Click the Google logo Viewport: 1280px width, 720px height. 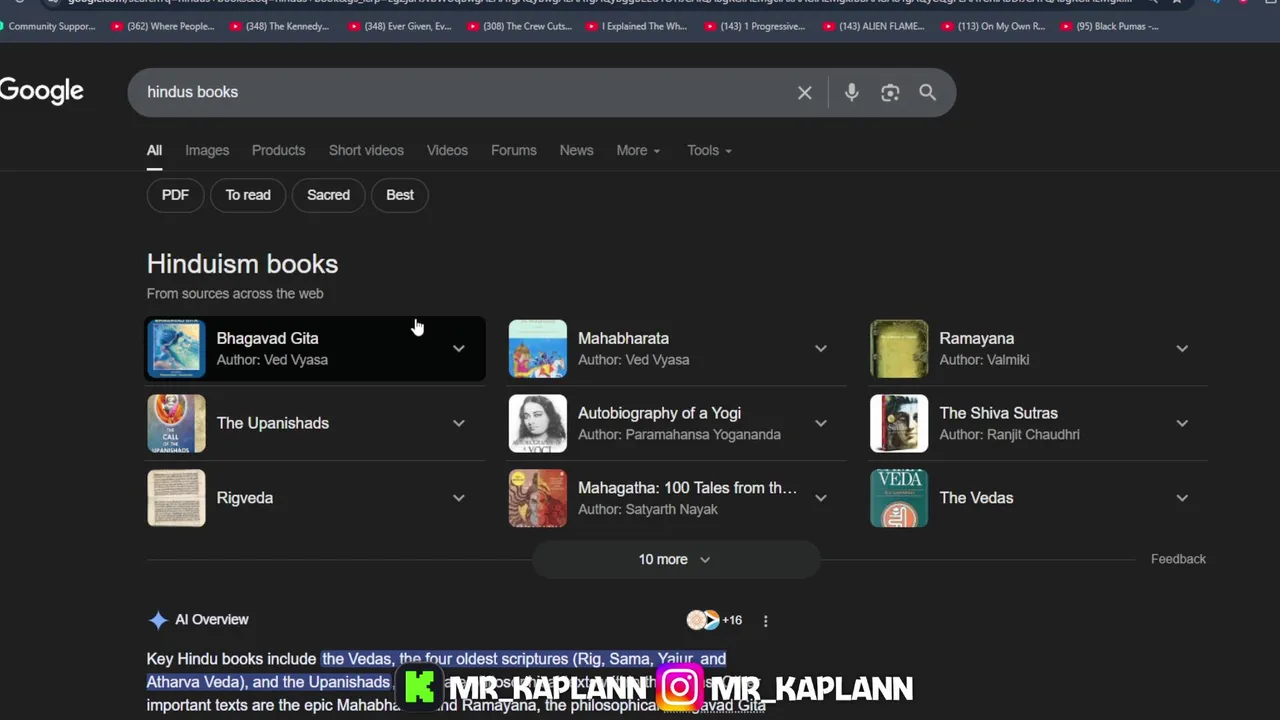[x=41, y=91]
